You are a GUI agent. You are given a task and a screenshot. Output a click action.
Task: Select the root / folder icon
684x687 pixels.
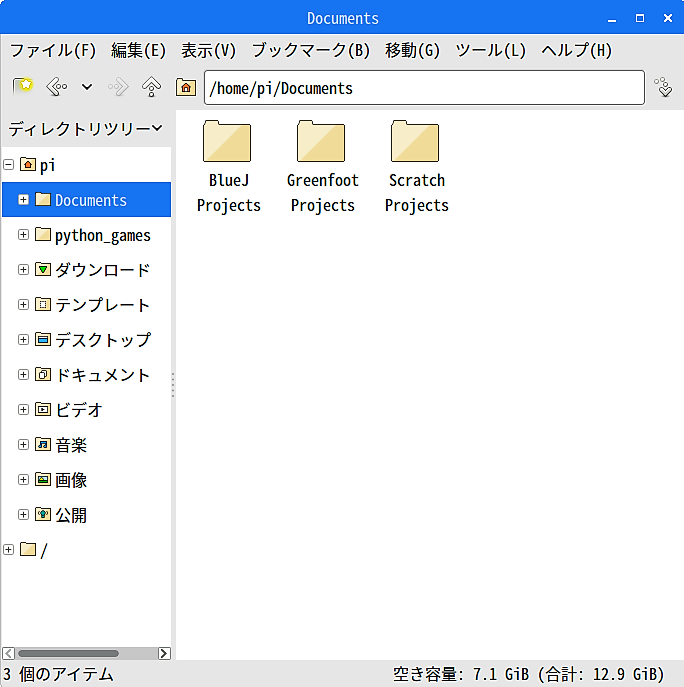click(28, 549)
